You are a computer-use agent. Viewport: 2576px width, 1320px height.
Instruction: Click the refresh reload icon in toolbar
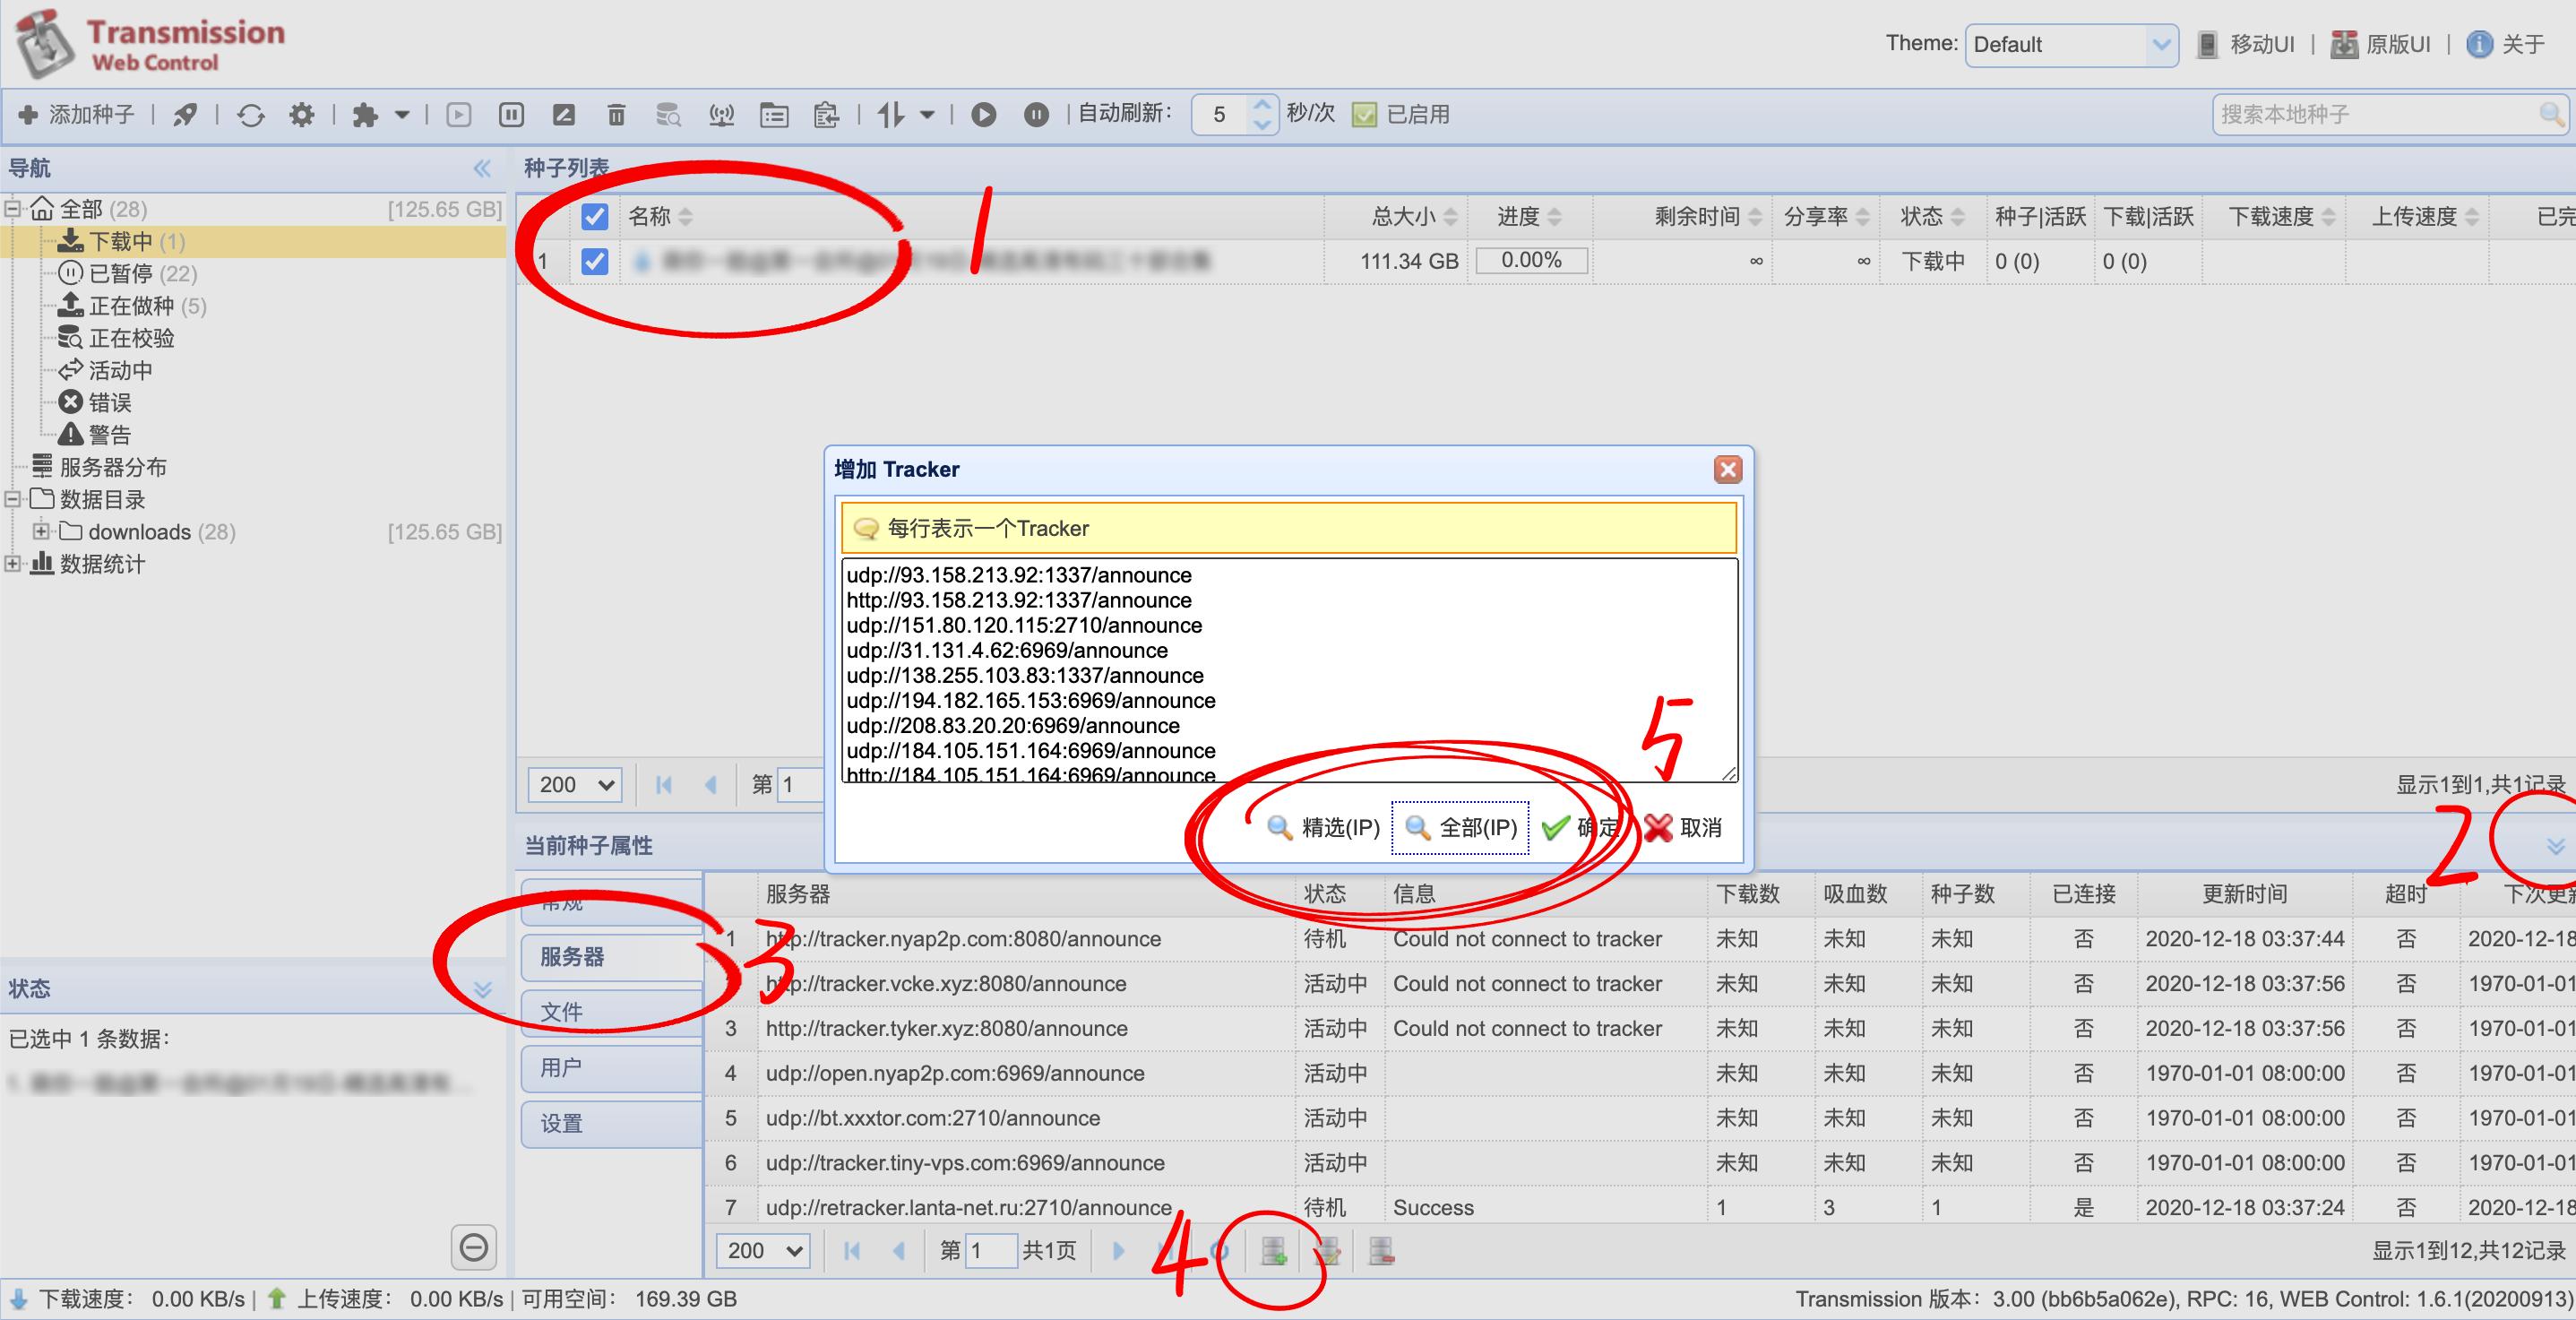pyautogui.click(x=251, y=115)
